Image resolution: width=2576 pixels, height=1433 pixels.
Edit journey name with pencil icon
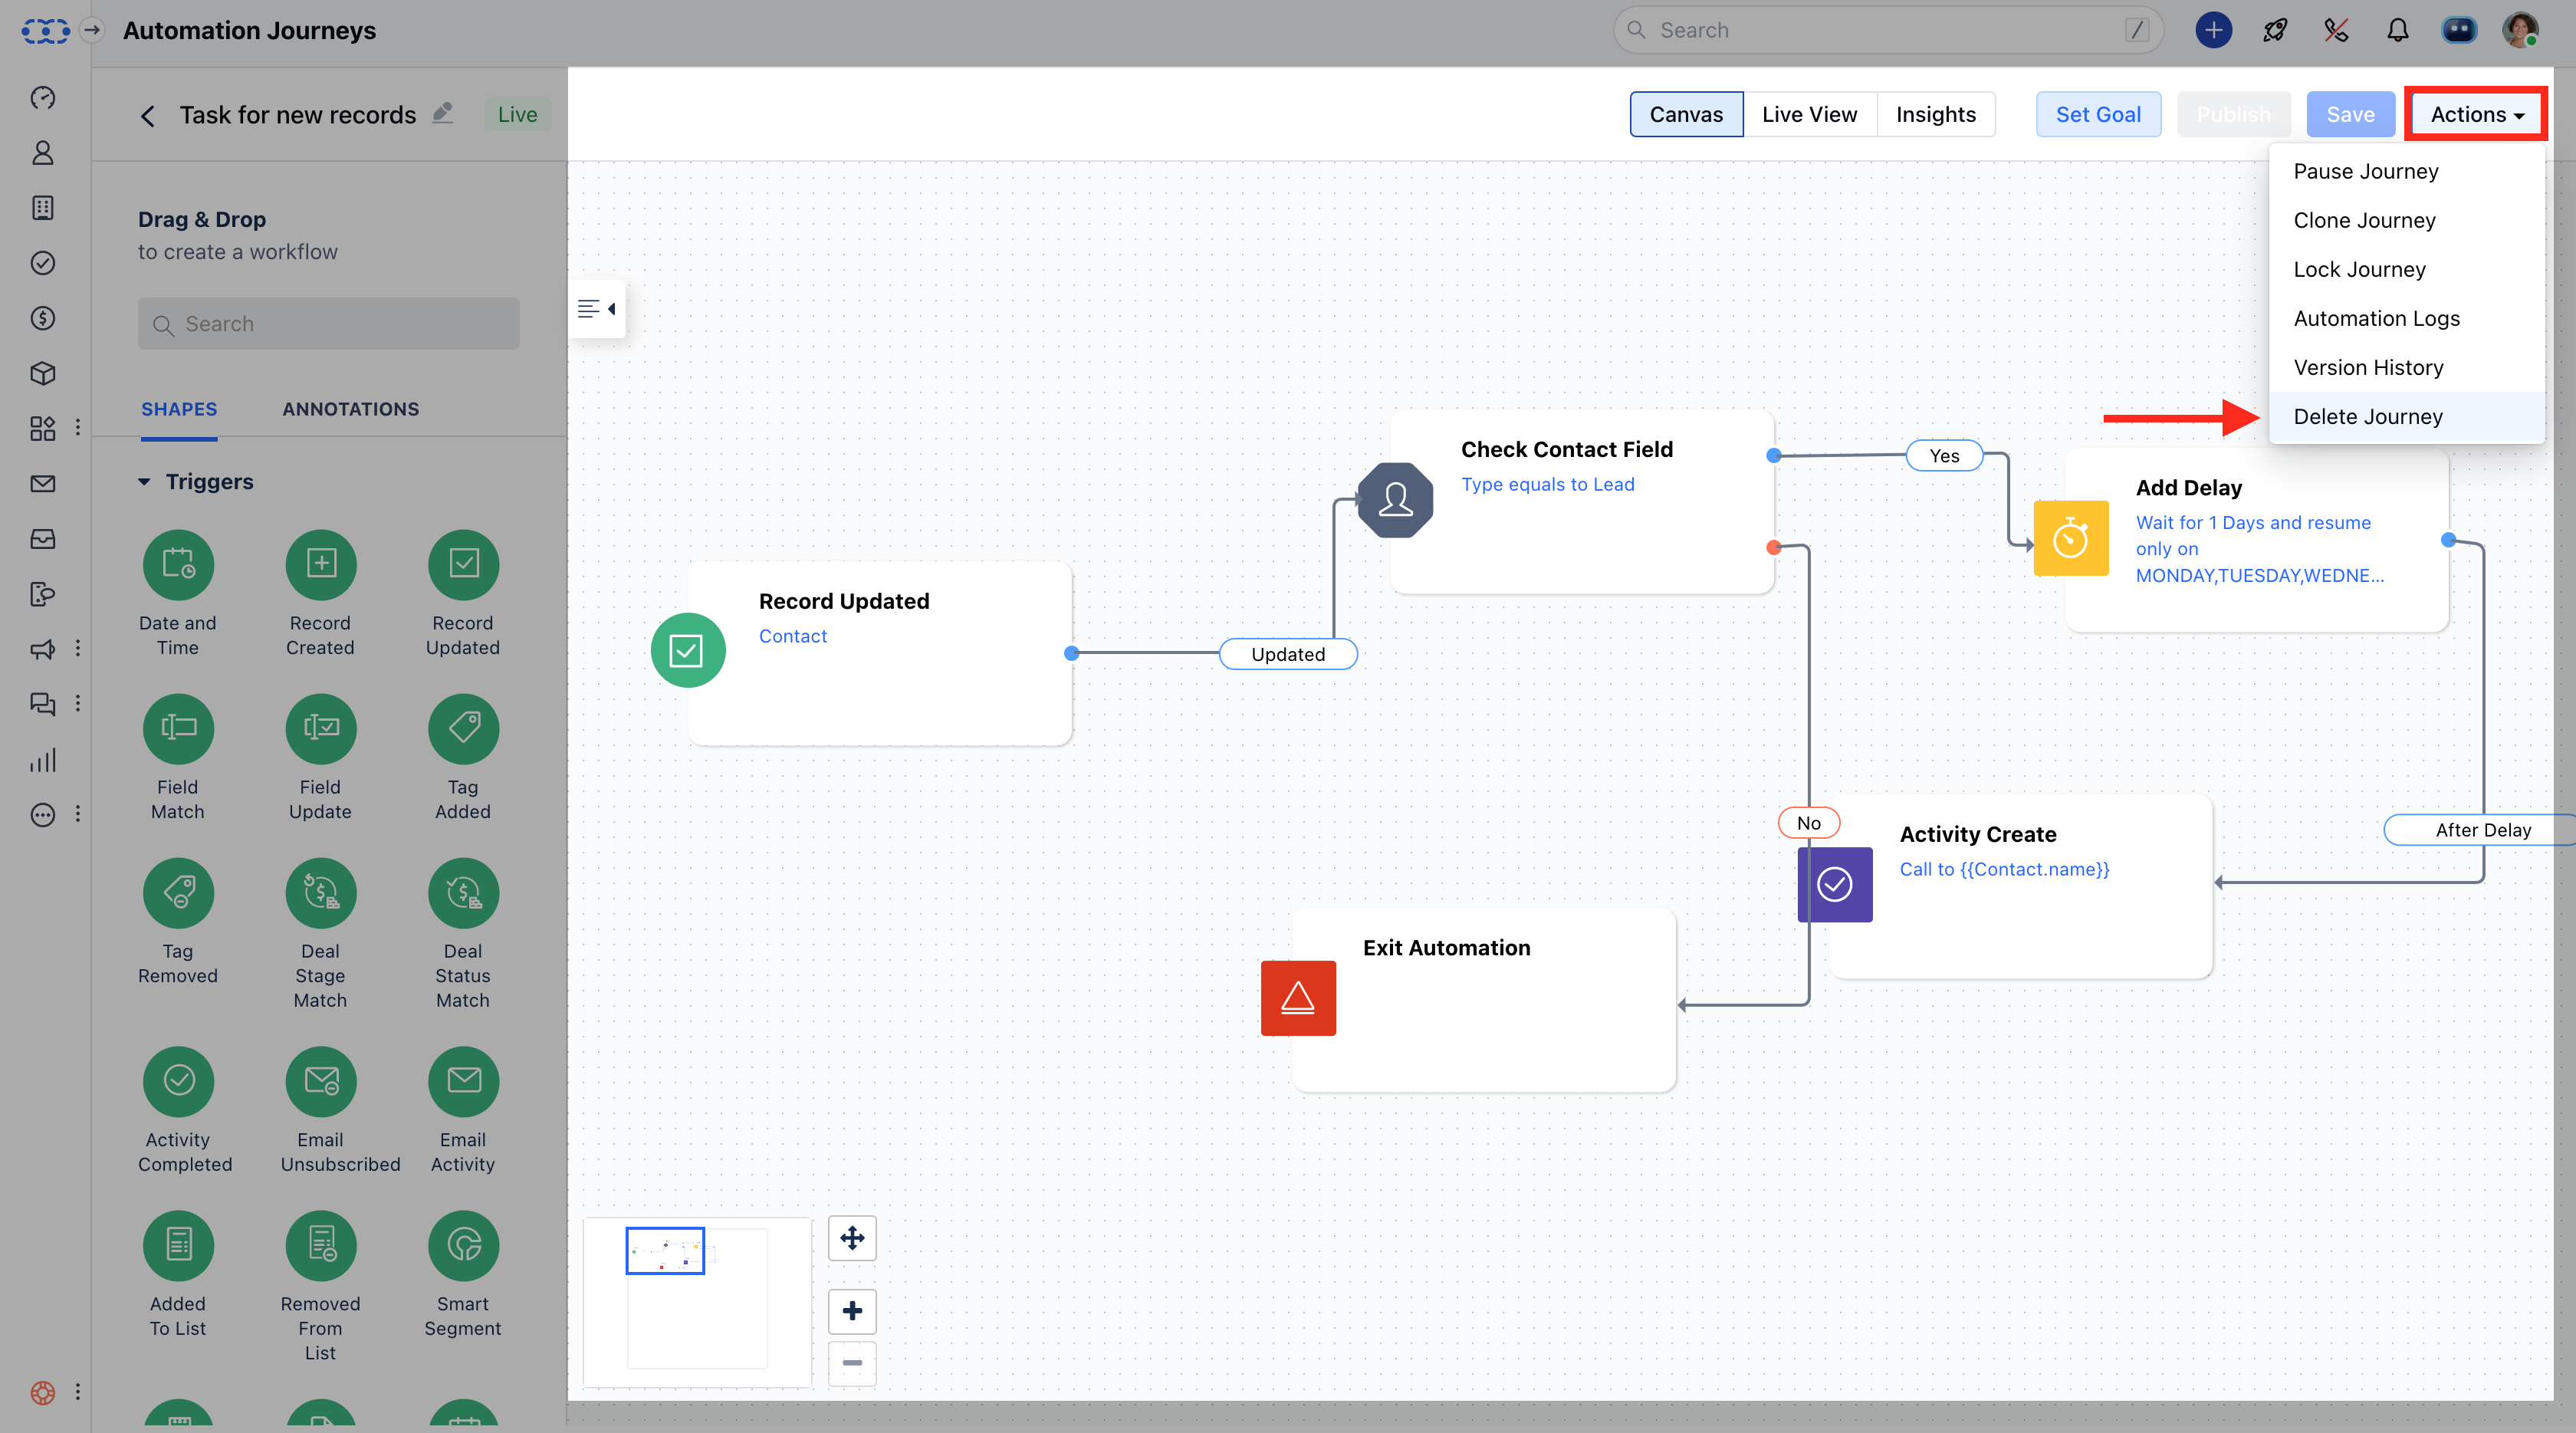pos(443,113)
